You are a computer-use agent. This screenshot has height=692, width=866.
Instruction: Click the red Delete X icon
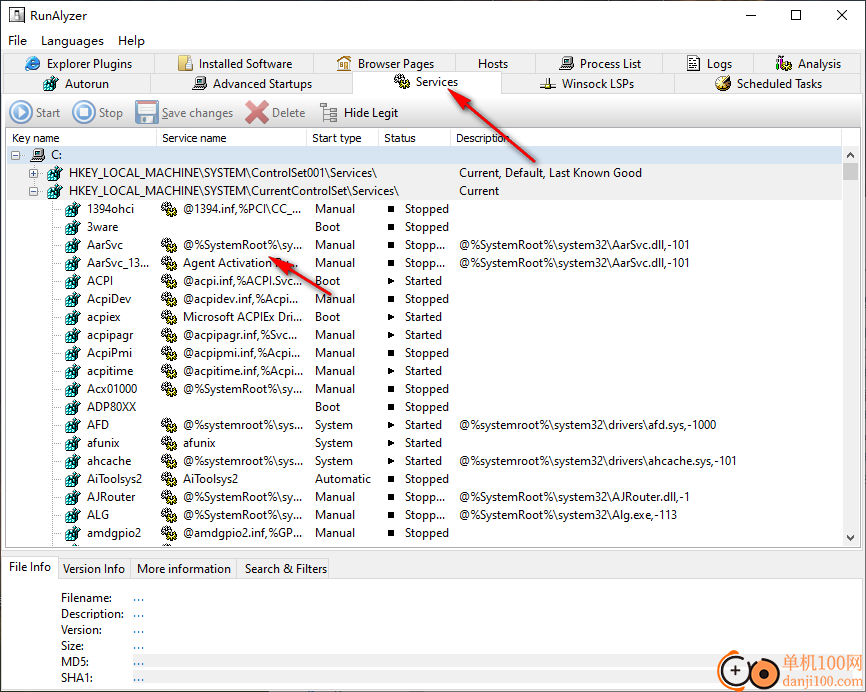click(257, 113)
